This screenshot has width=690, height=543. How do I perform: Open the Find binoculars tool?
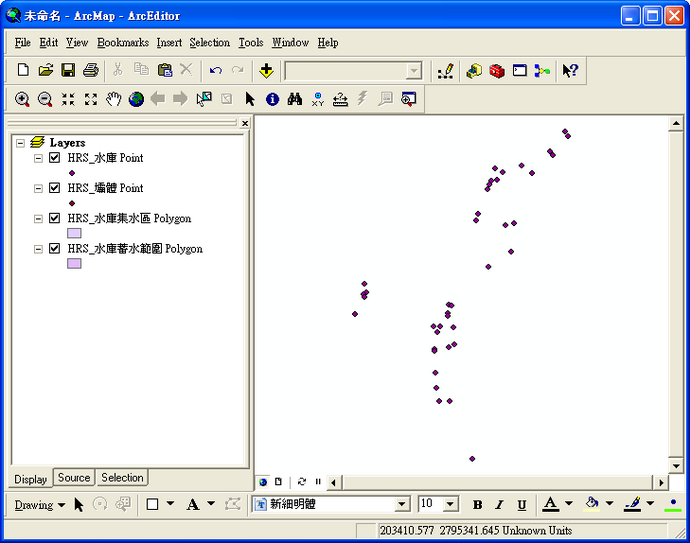[x=295, y=99]
